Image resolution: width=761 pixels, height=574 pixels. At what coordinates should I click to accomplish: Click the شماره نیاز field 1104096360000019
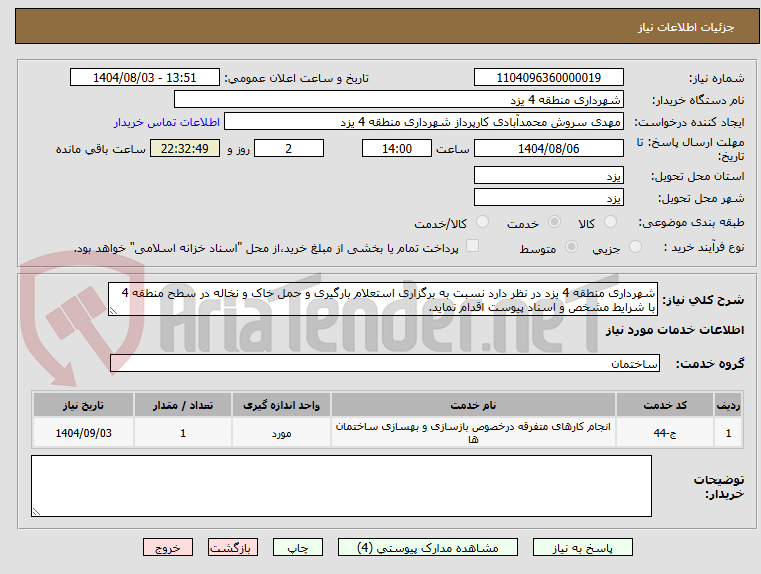pyautogui.click(x=548, y=77)
